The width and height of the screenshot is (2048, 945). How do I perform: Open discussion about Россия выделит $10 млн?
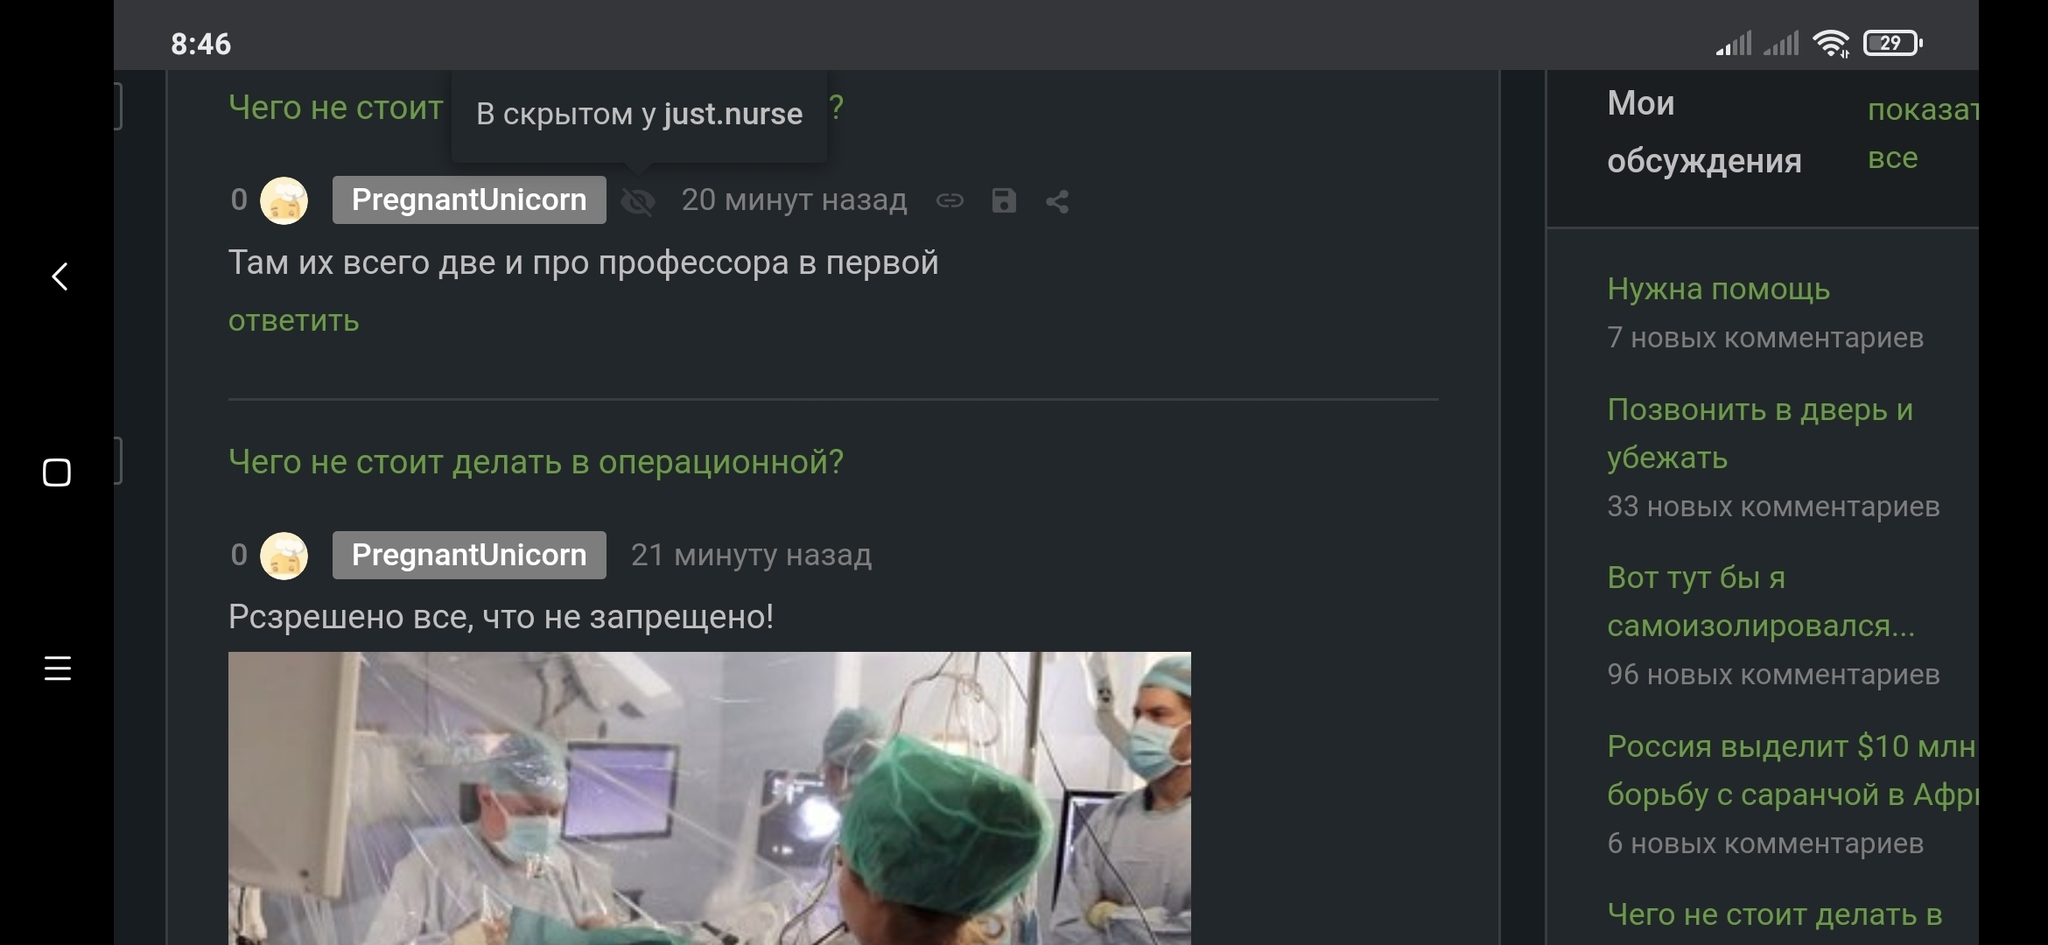coord(1792,770)
